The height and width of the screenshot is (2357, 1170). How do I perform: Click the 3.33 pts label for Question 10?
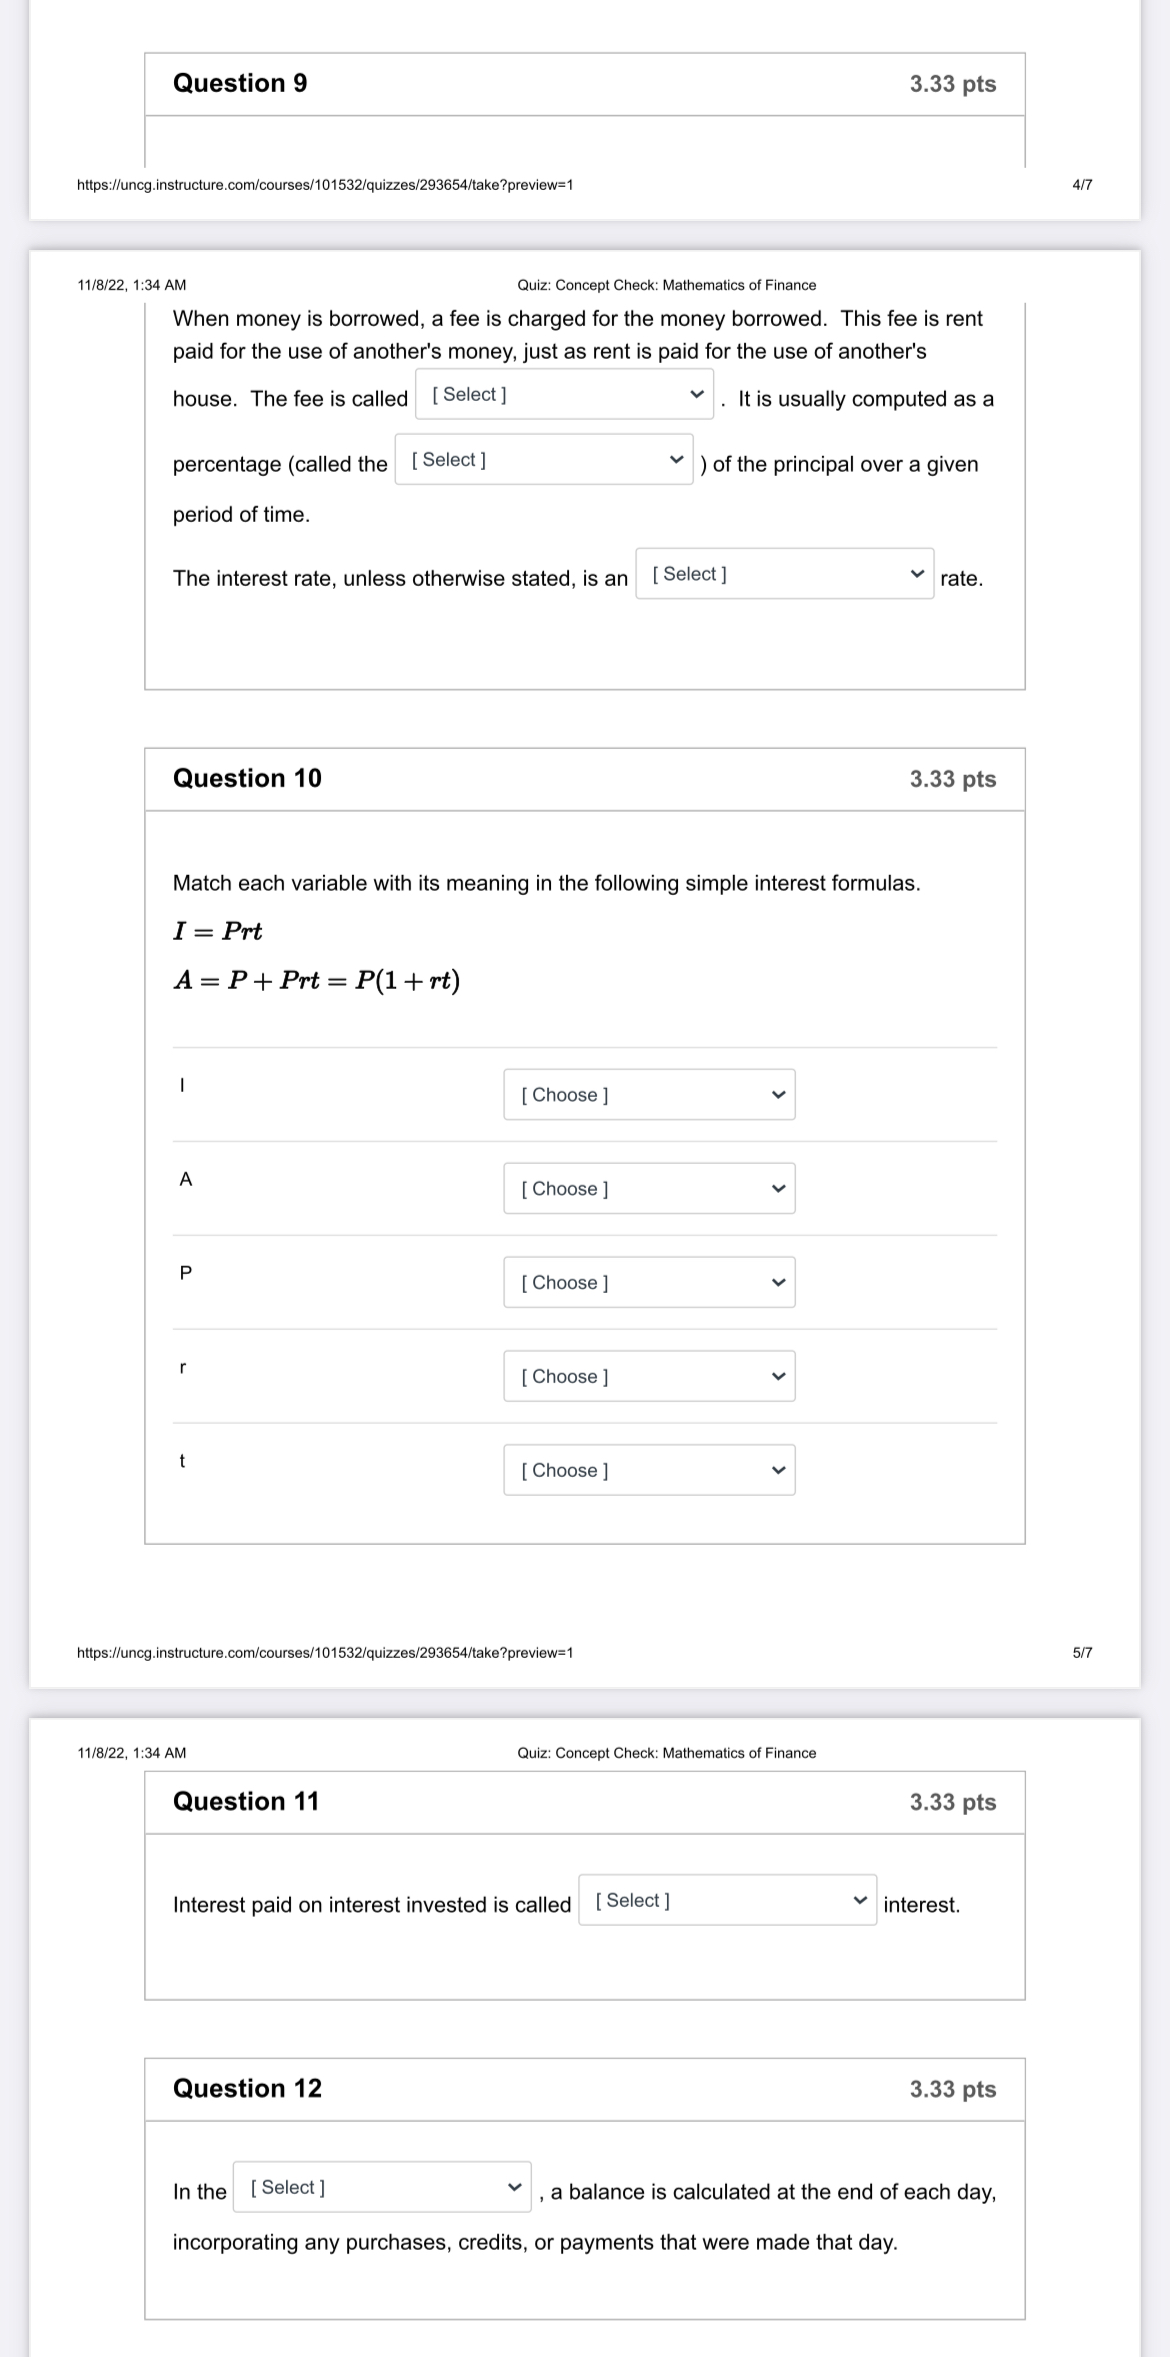pos(952,777)
